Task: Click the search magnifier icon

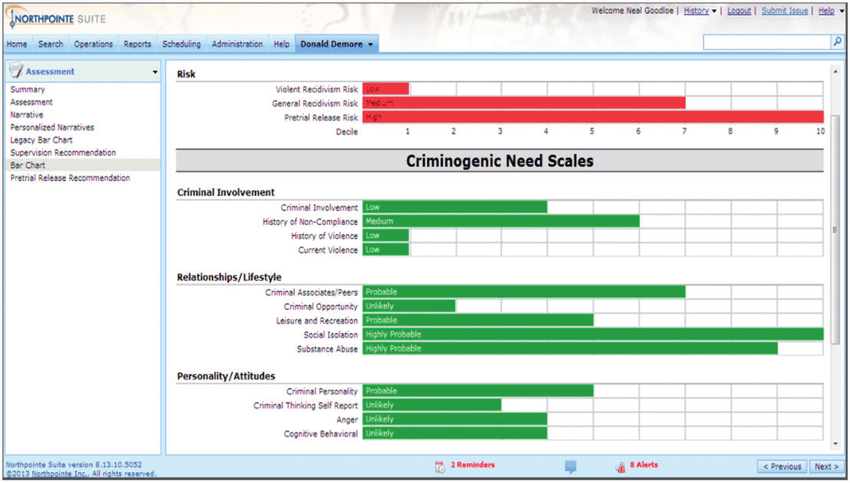Action: pyautogui.click(x=836, y=42)
